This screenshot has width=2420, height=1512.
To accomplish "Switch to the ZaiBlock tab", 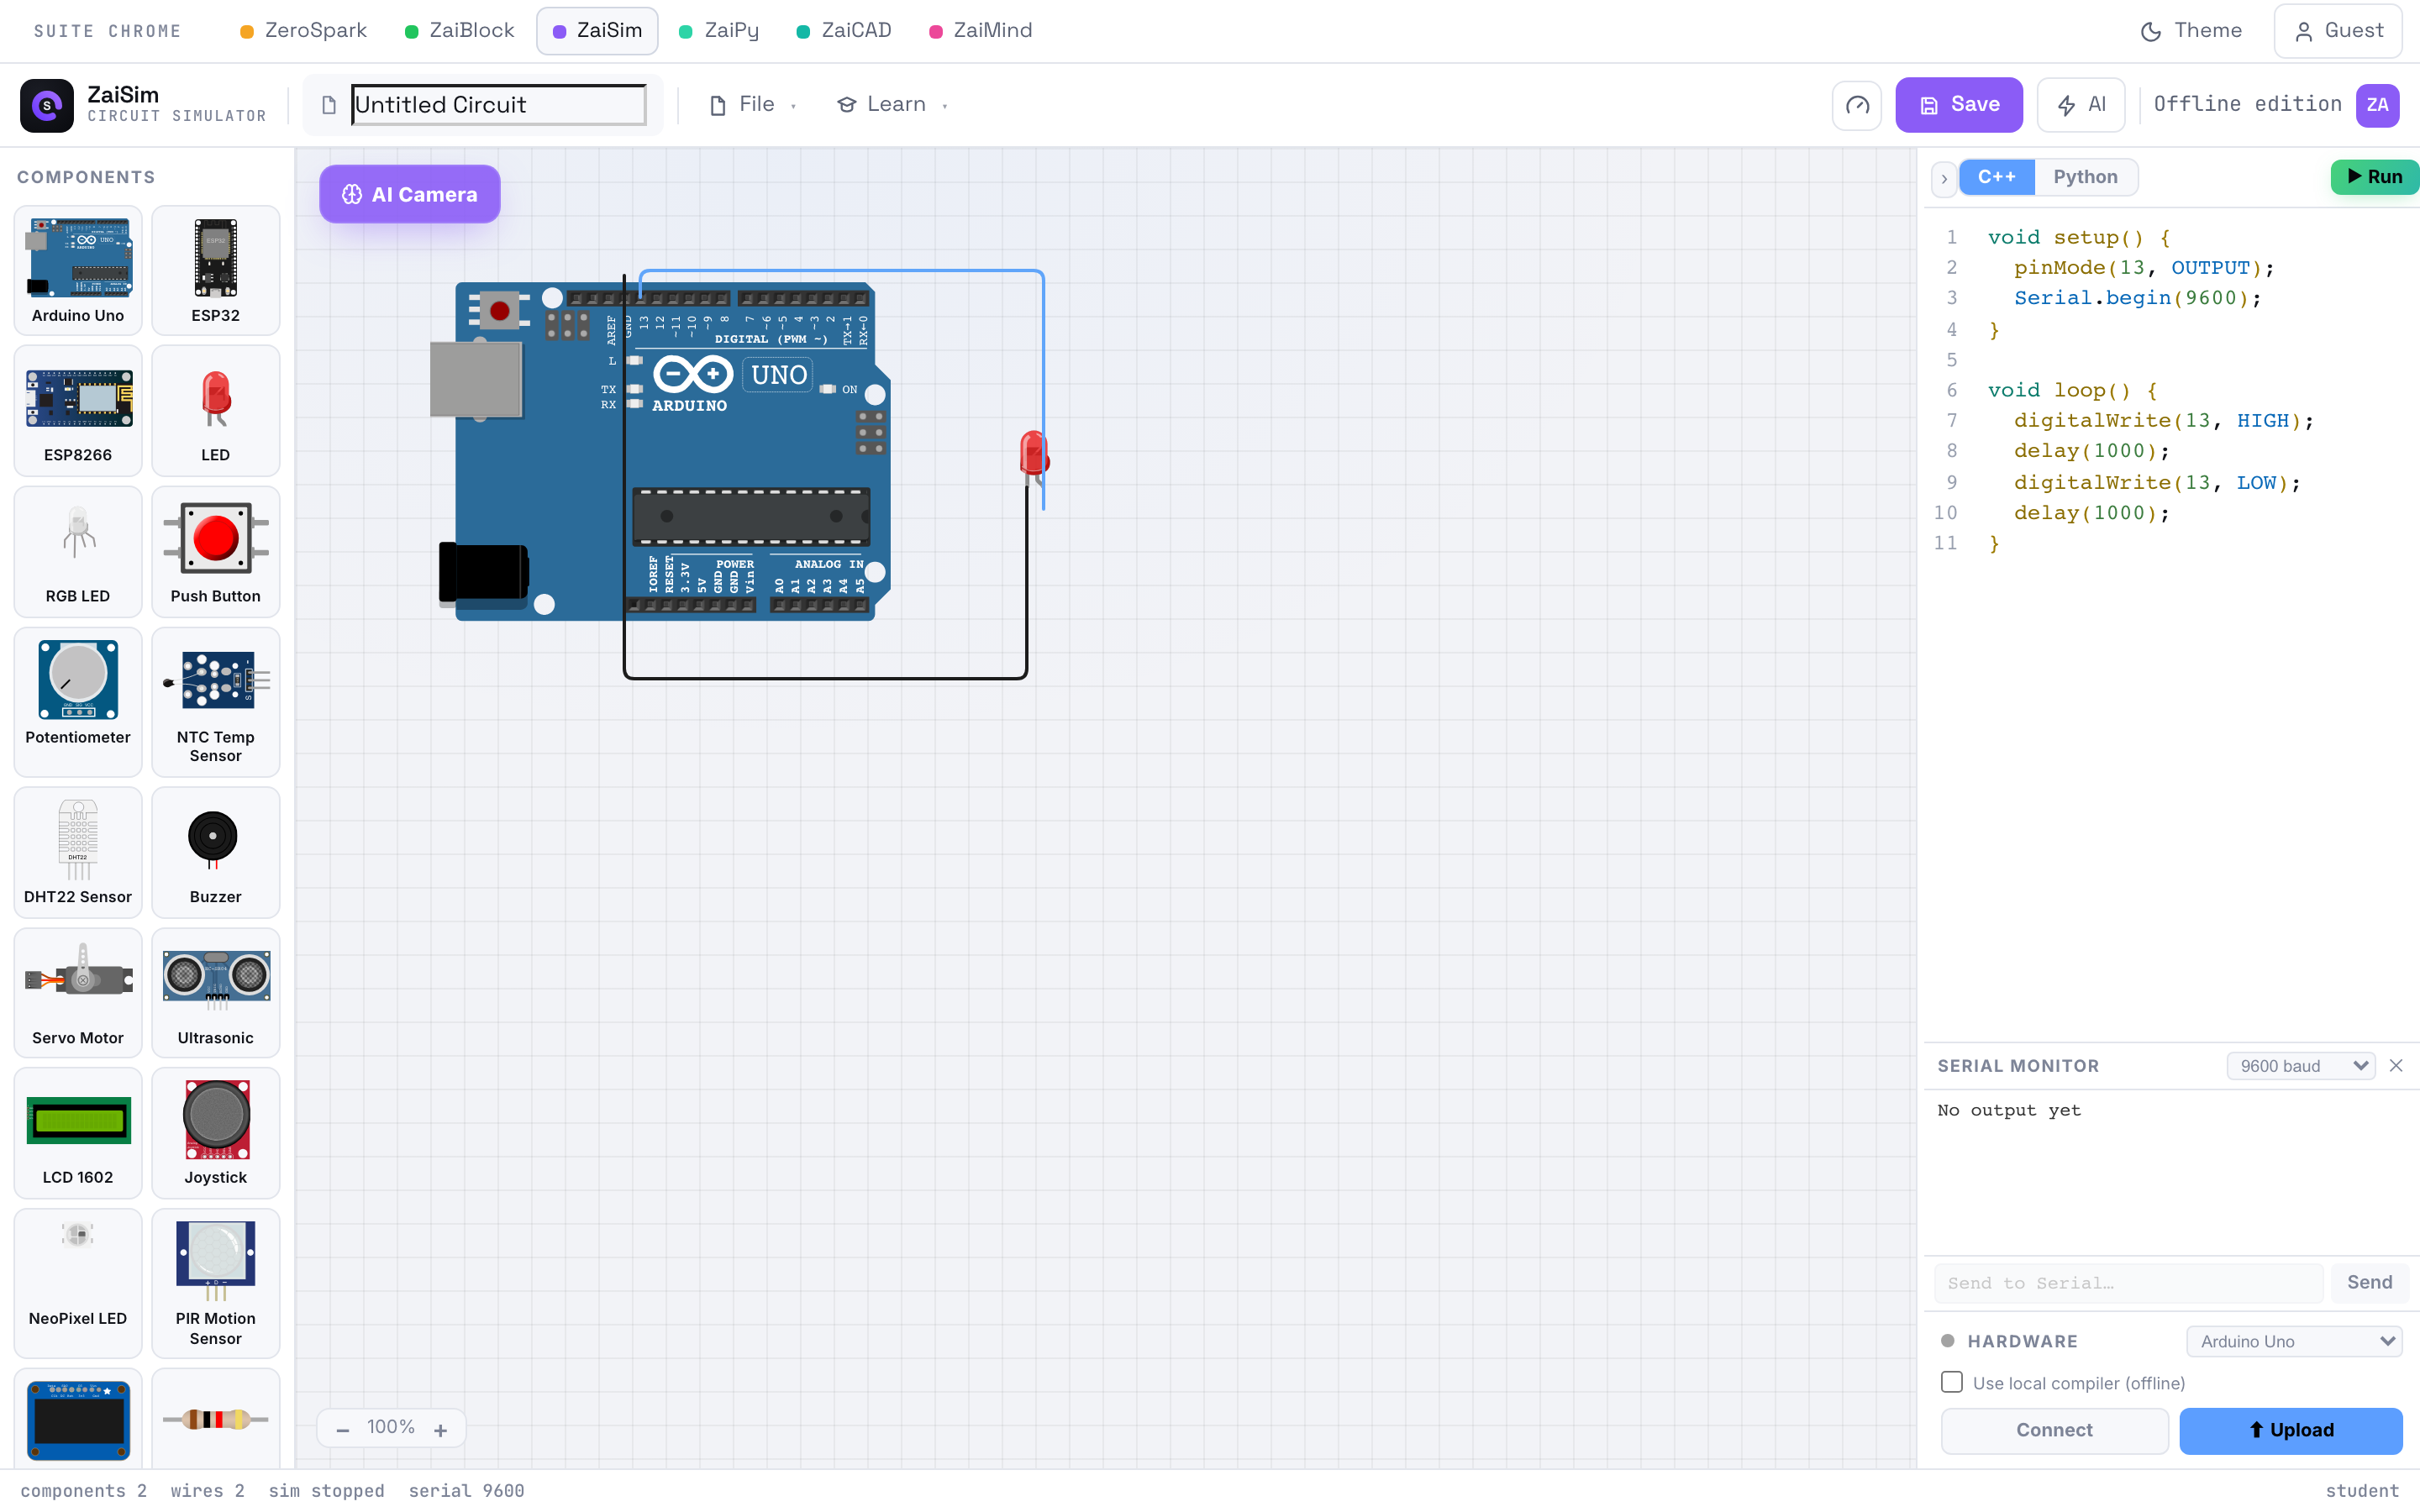I will coord(460,31).
